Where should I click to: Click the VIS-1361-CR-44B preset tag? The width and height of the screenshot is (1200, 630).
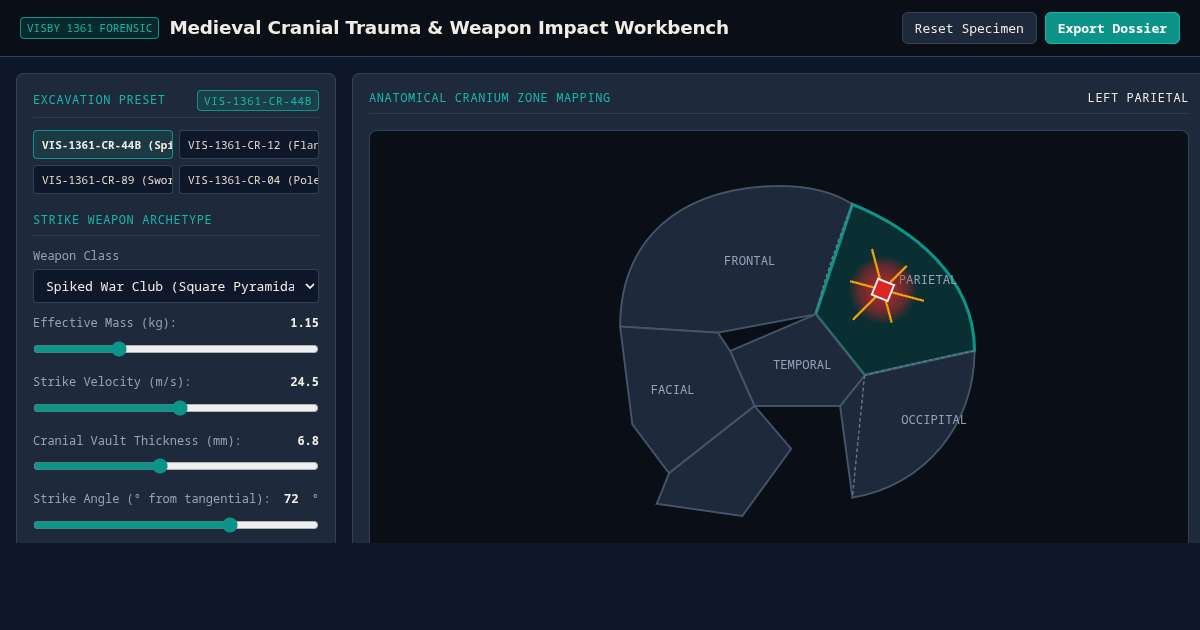(x=258, y=101)
